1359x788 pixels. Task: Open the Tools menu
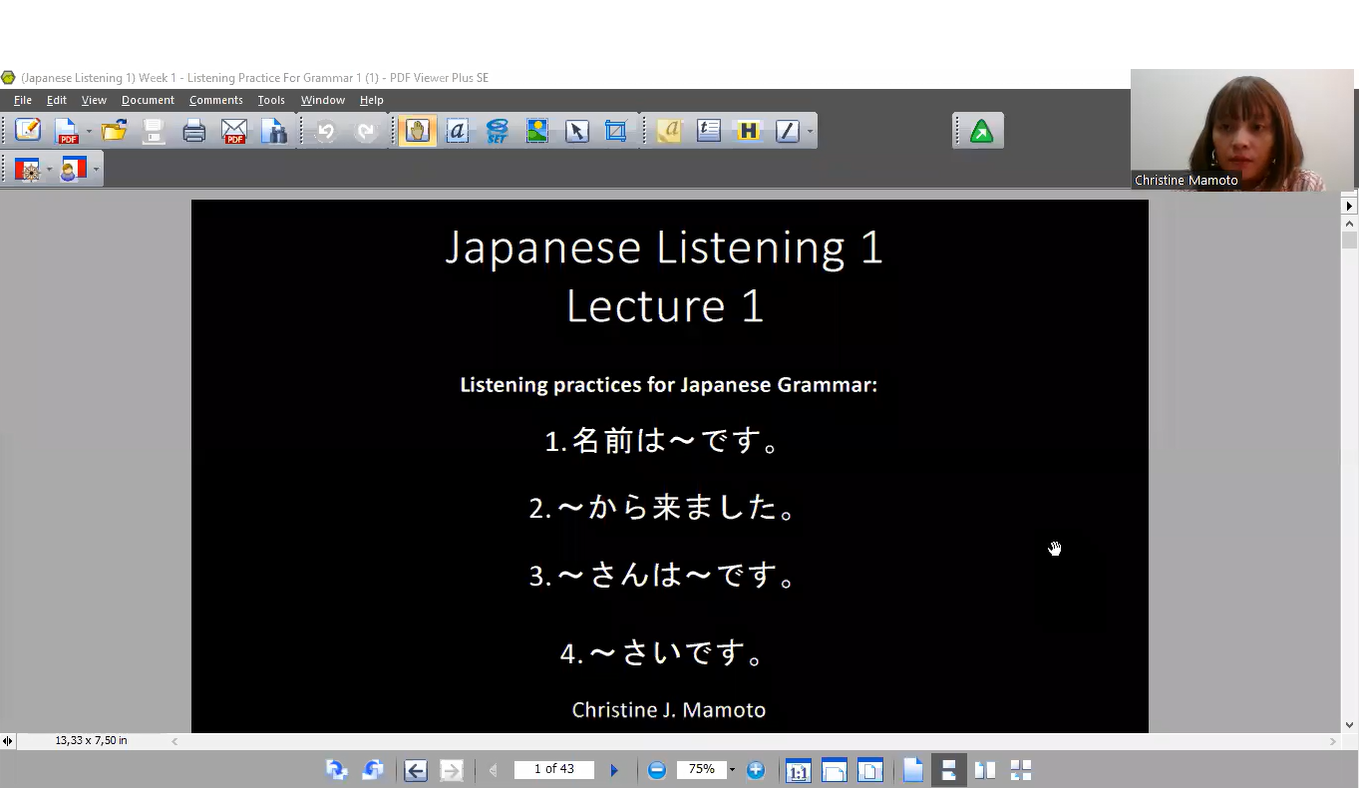point(271,100)
